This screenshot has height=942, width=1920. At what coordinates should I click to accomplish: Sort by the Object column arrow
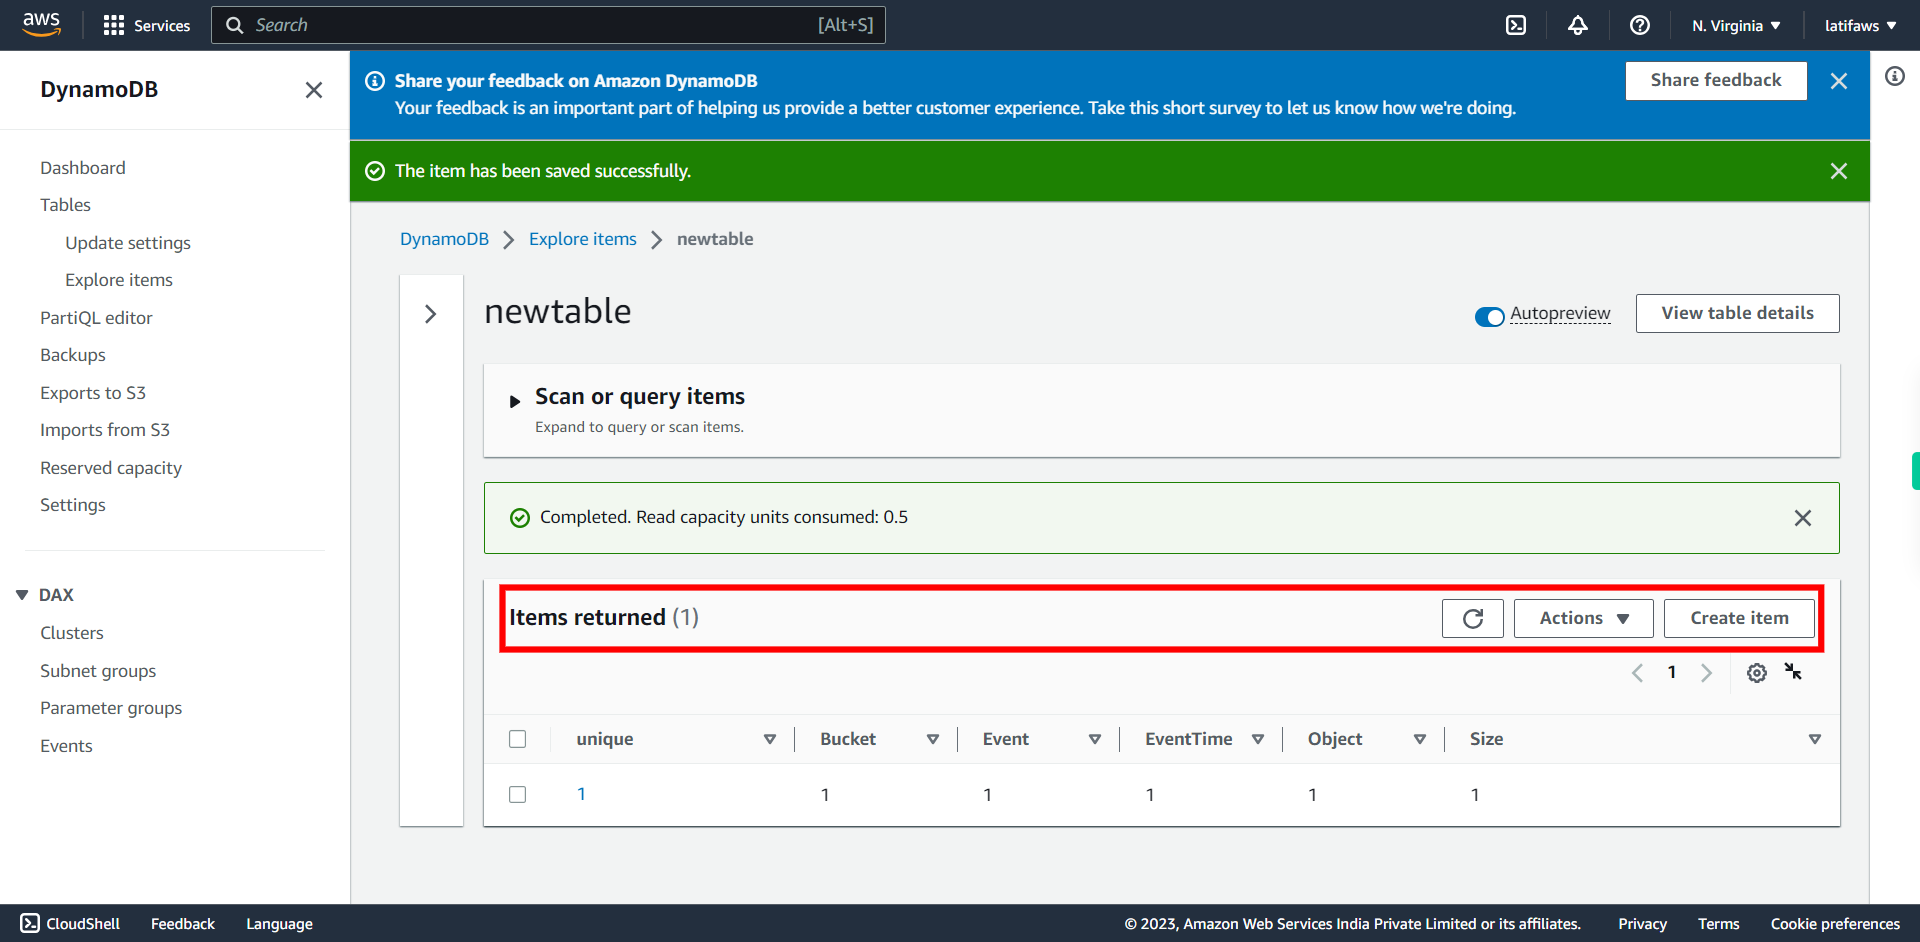[1420, 739]
